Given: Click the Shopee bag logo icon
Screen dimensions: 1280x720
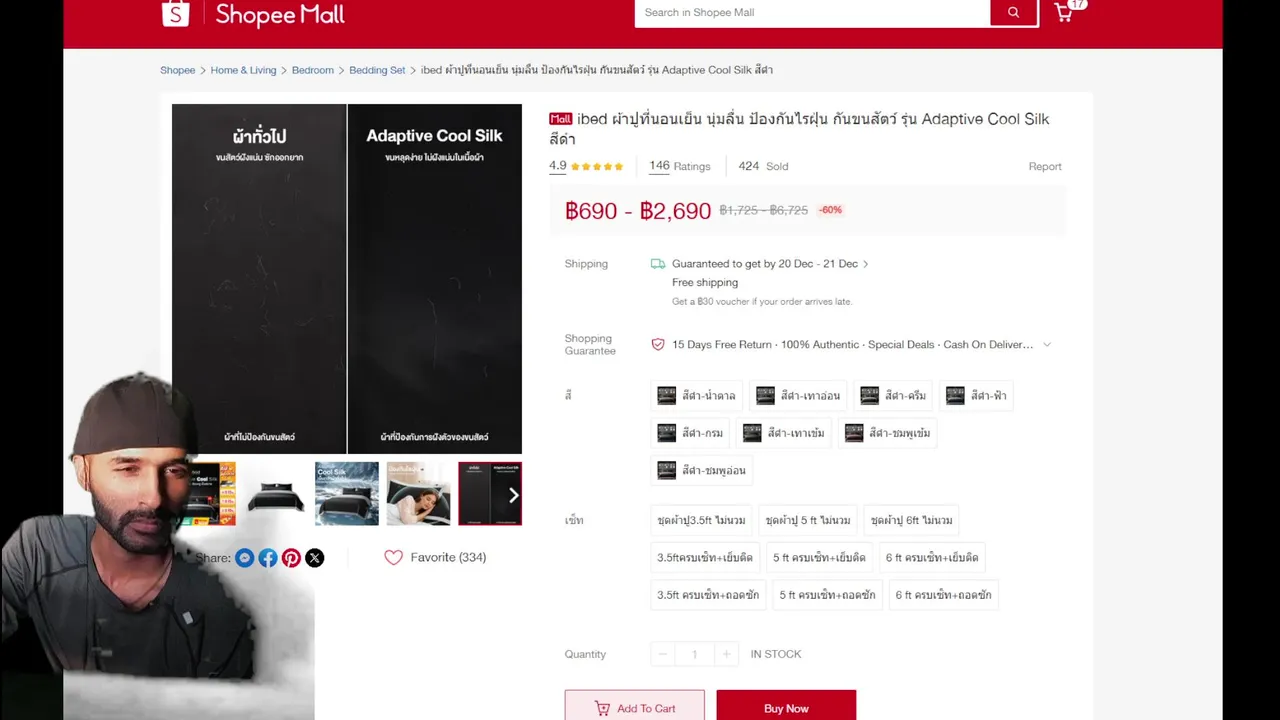Looking at the screenshot, I should [175, 13].
